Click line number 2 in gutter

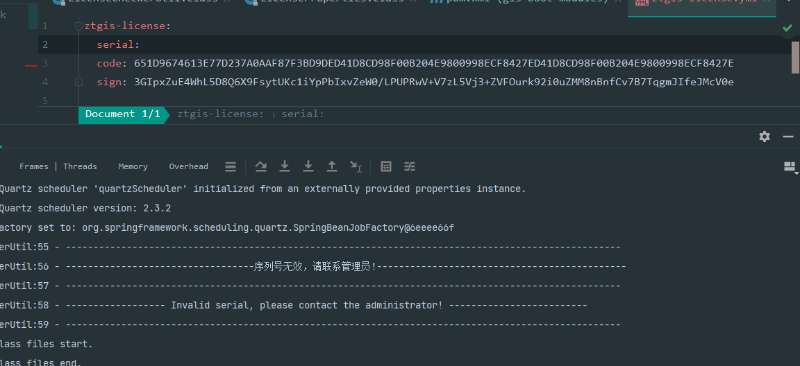tap(45, 44)
